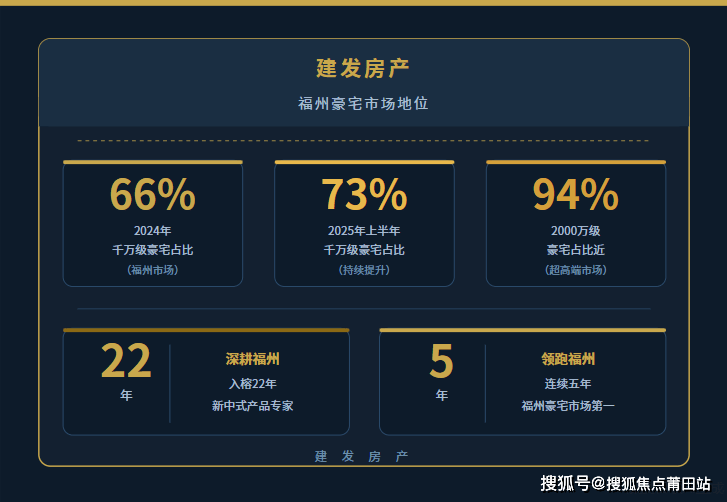
Task: Click the 福州豪宅市场第一 text
Action: tap(568, 406)
